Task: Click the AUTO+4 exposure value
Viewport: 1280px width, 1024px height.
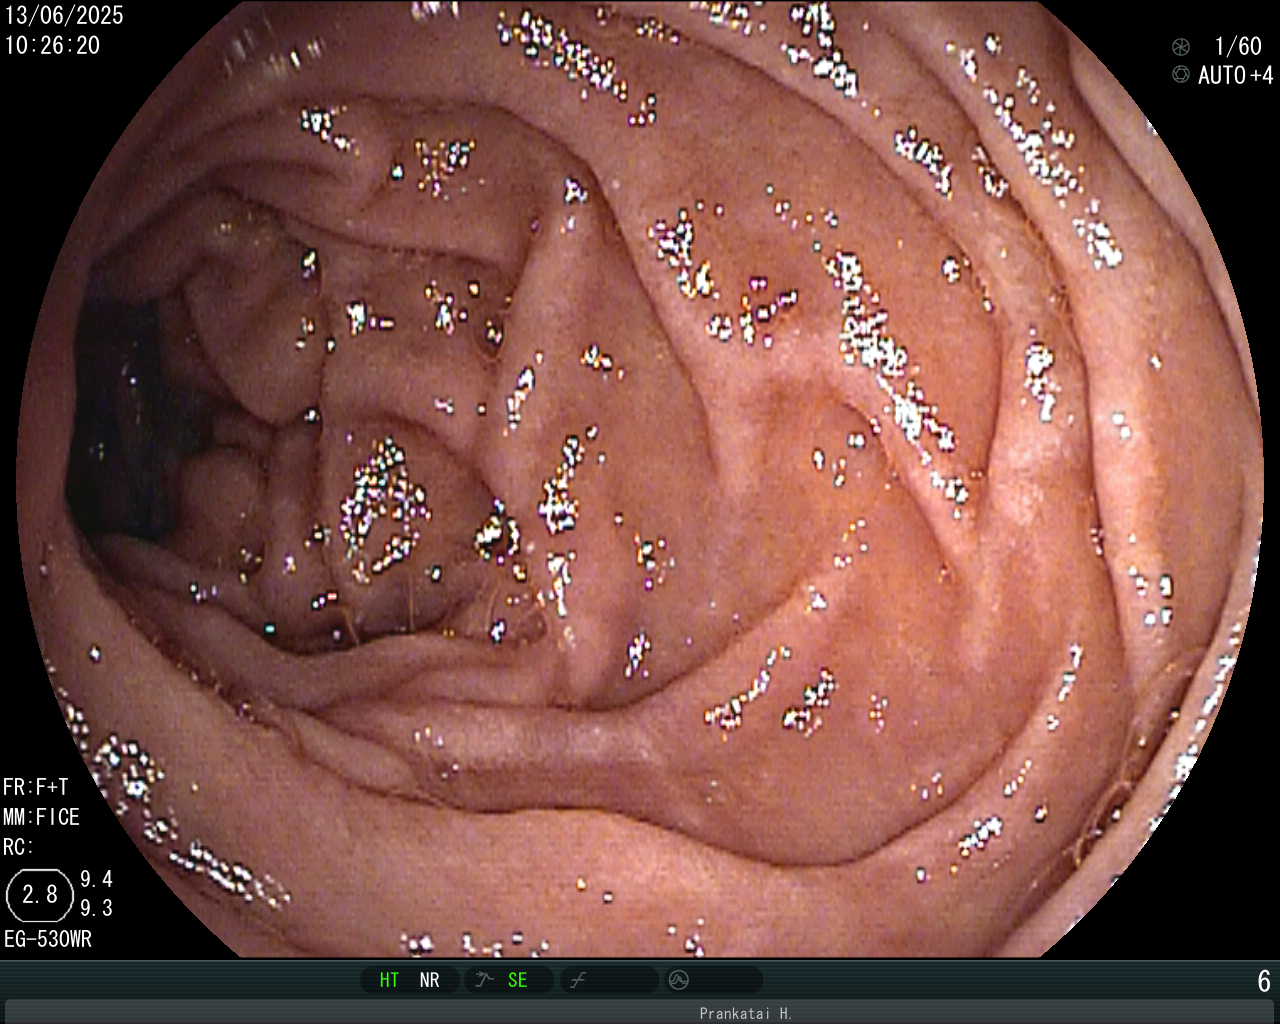Action: coord(1235,75)
